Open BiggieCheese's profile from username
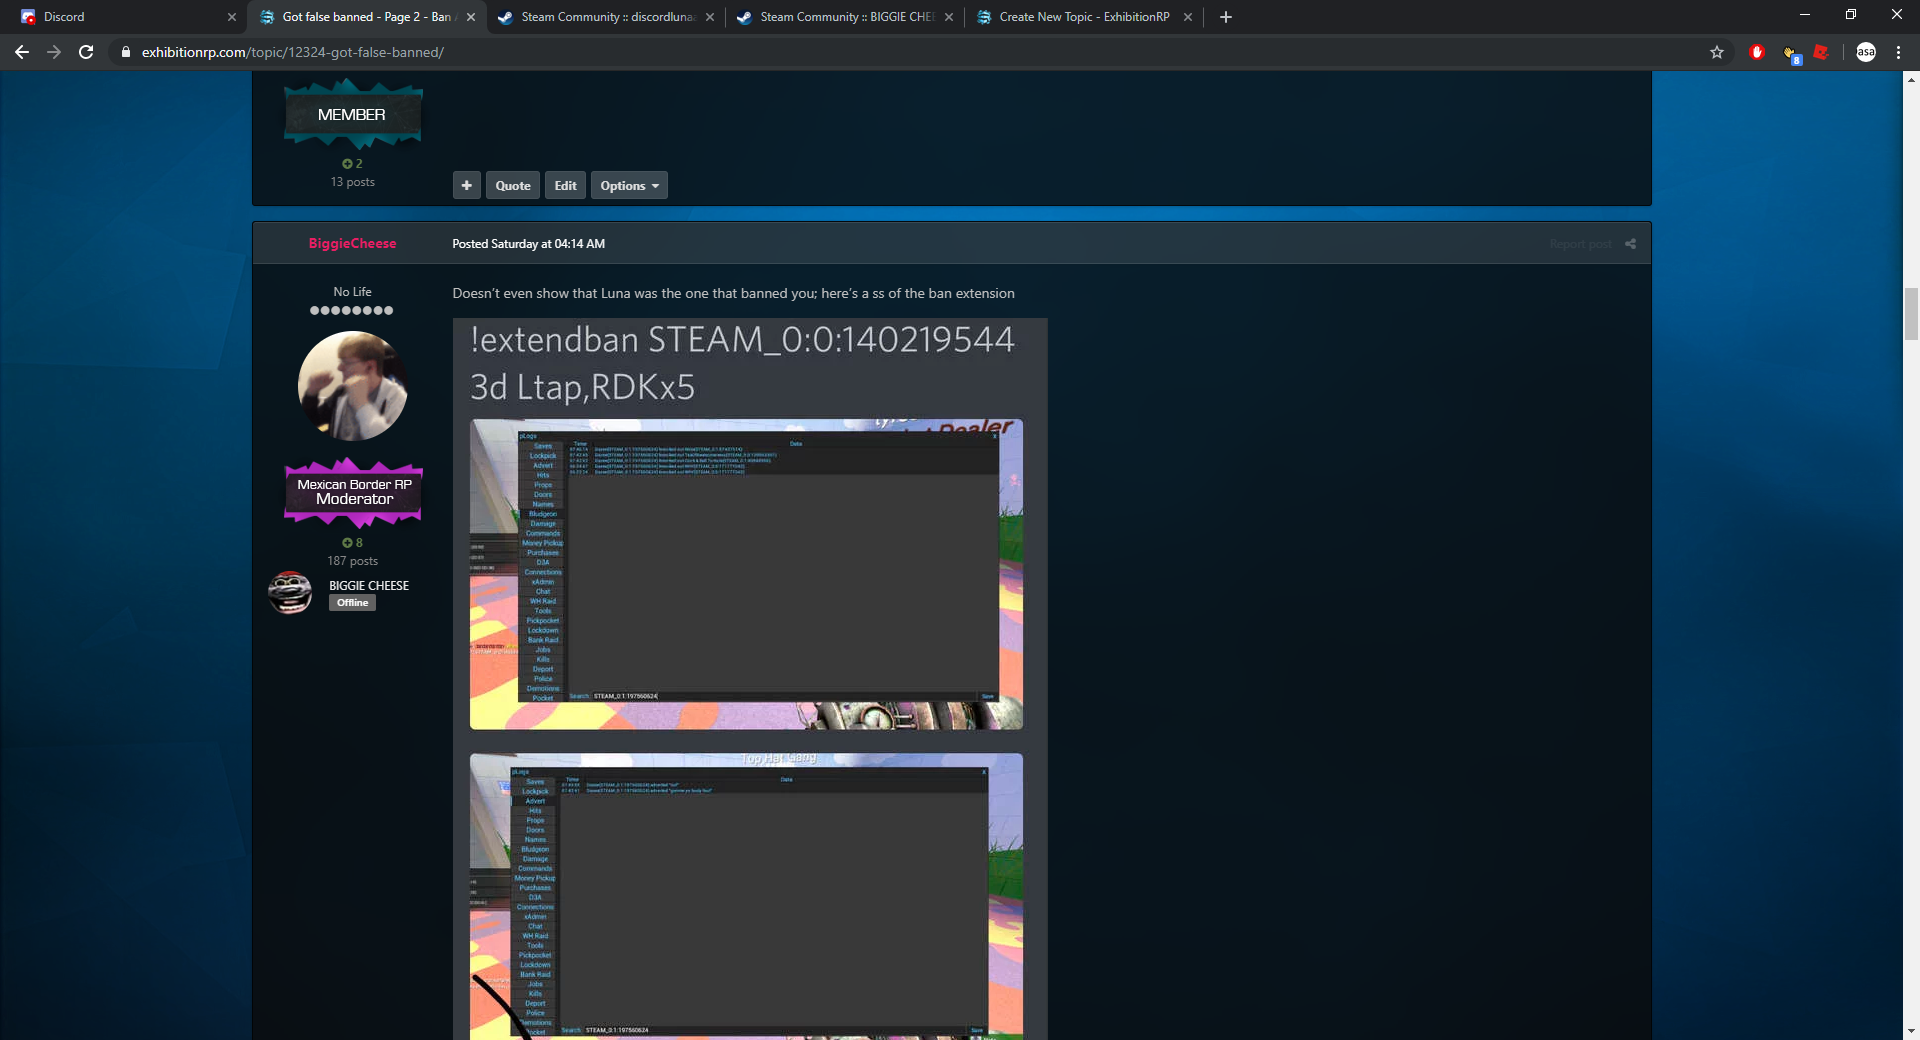Image resolution: width=1920 pixels, height=1040 pixels. pyautogui.click(x=352, y=243)
